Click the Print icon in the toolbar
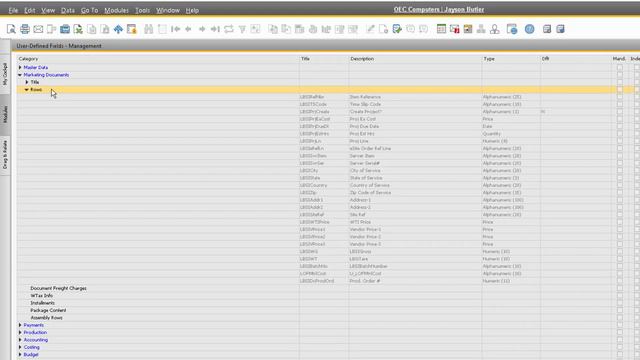 [25, 29]
